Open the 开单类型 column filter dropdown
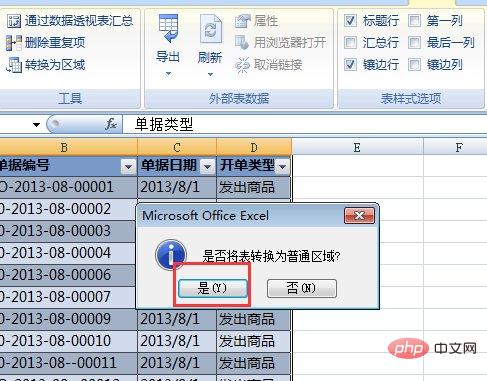The height and width of the screenshot is (381, 487). point(283,166)
